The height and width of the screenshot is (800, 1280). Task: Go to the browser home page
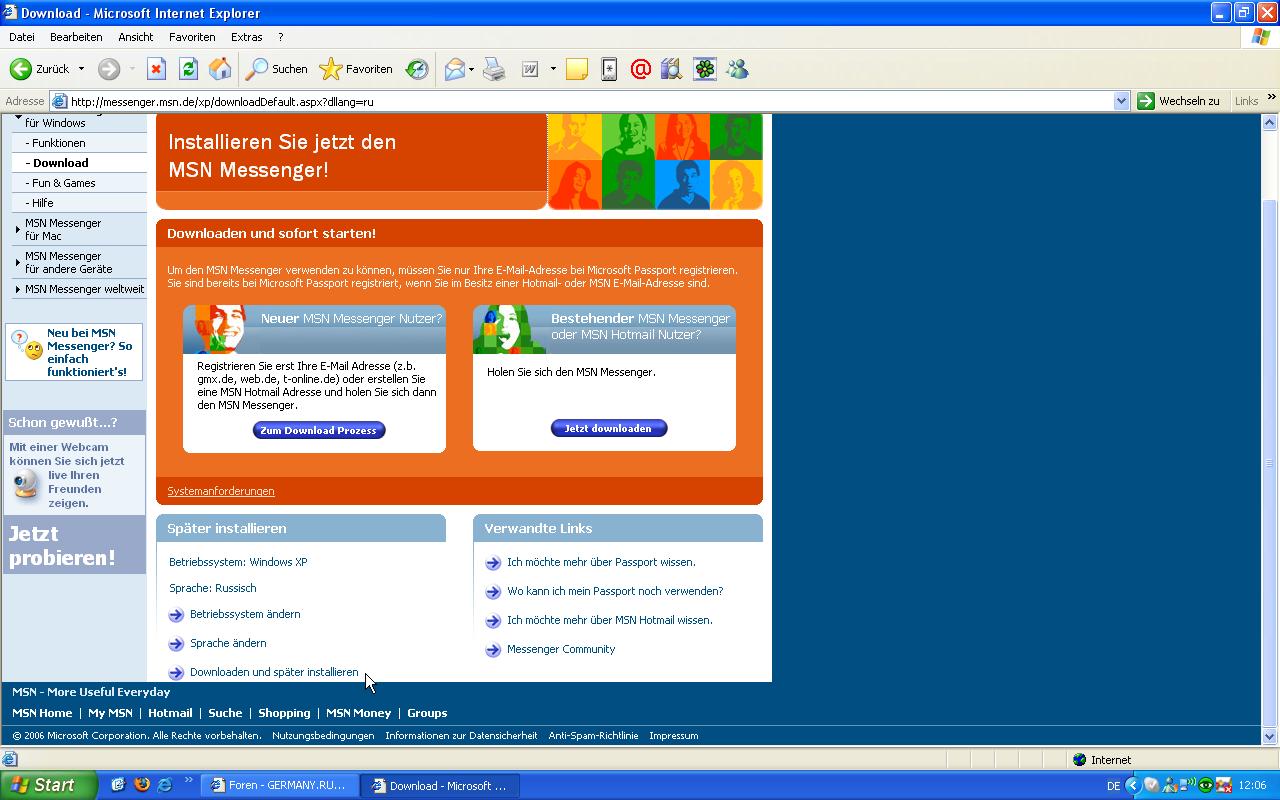pos(220,69)
